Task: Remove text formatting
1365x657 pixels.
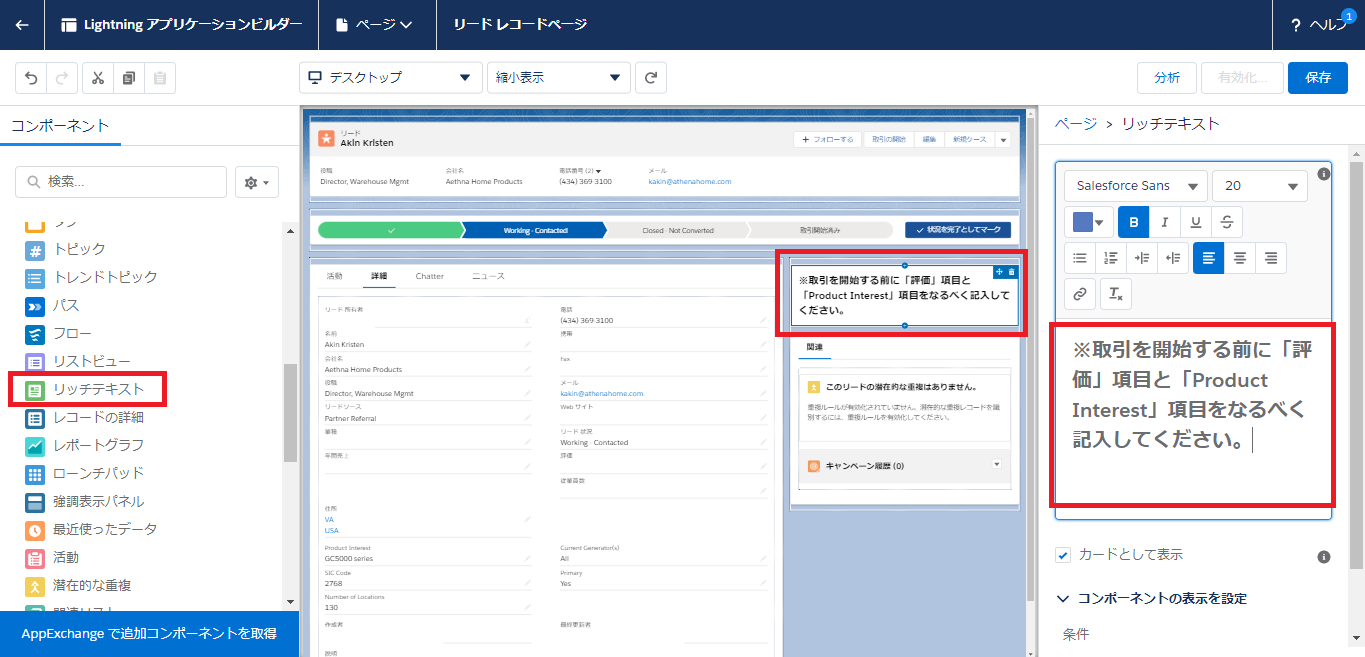Action: [x=1116, y=294]
